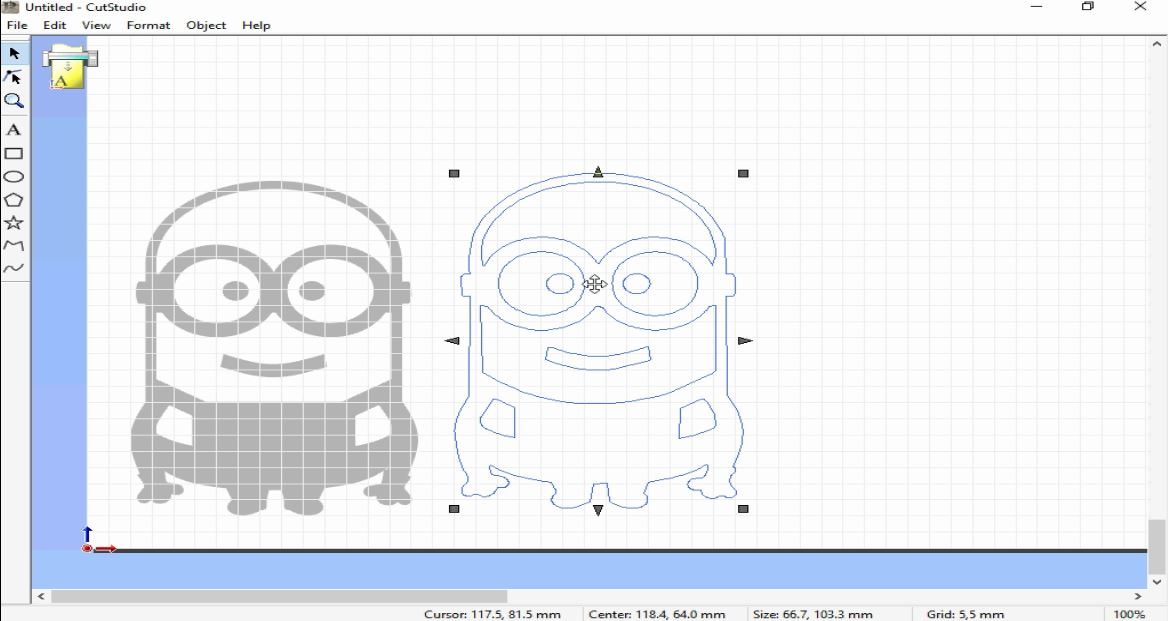Click the vertical scrollbar down arrow
This screenshot has height=621, width=1168.
[1157, 582]
